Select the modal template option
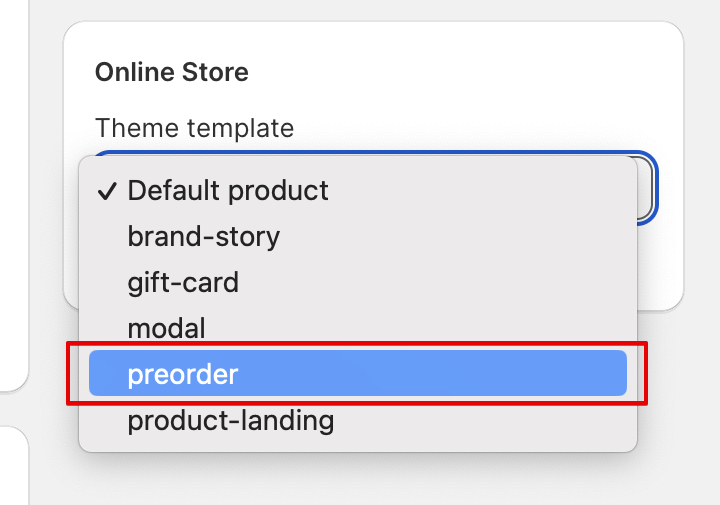 pyautogui.click(x=166, y=328)
